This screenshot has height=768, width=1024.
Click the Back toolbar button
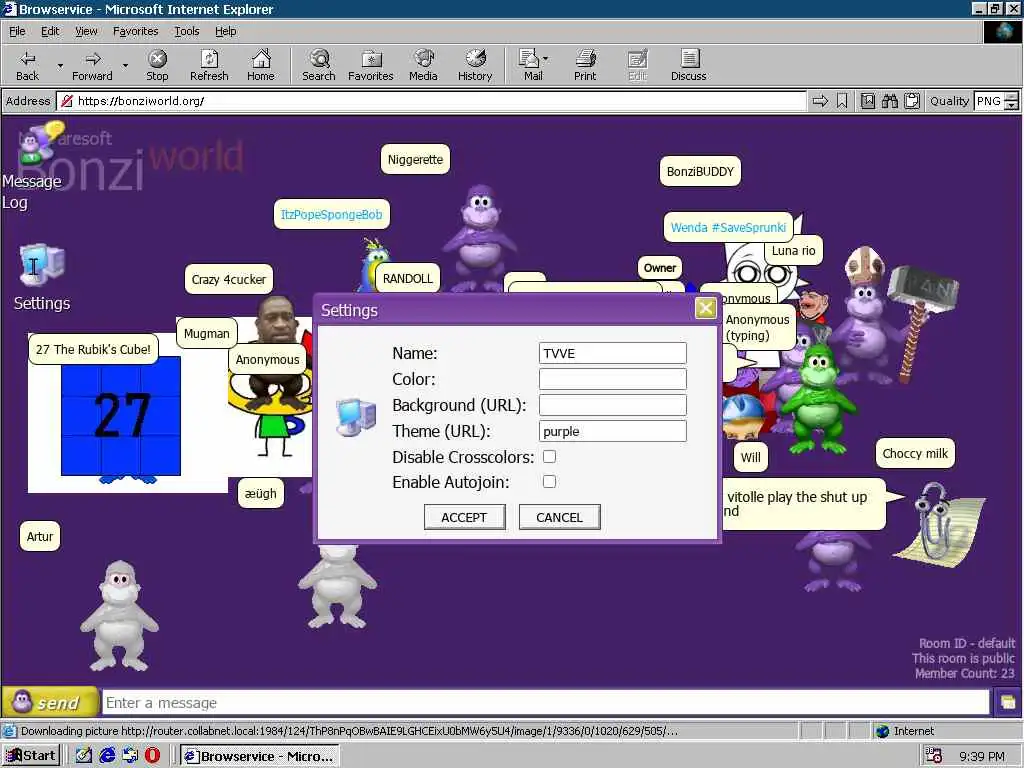27,65
